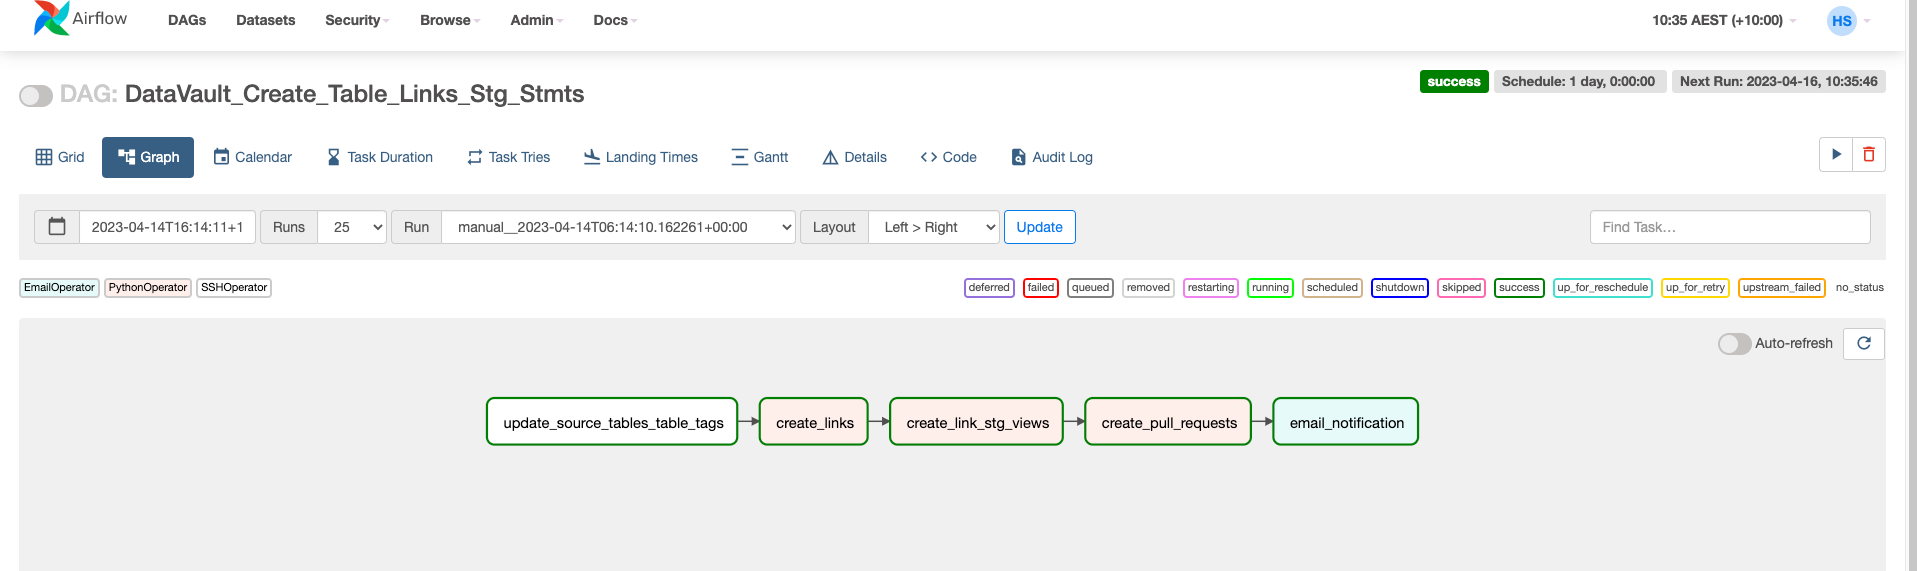
Task: Click the Airflow pinwheel logo
Action: point(51,18)
